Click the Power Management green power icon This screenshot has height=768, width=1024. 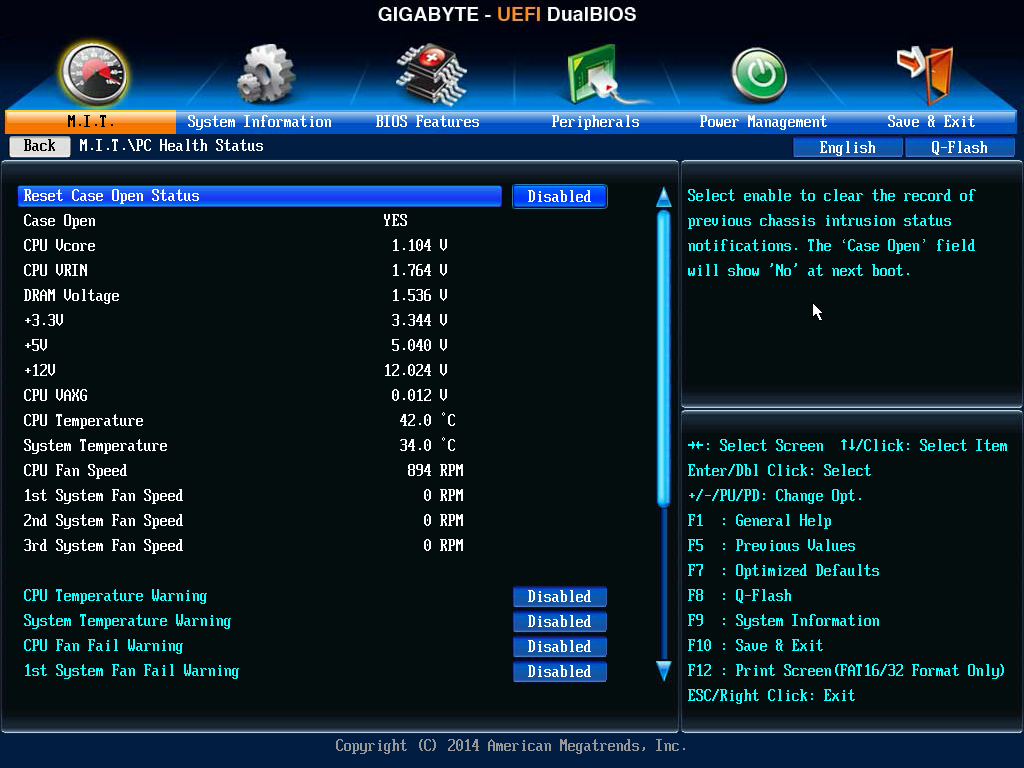(759, 76)
